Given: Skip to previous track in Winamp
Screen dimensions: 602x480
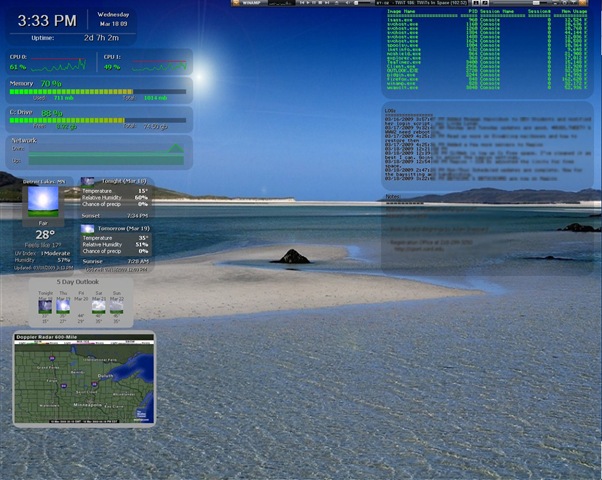Looking at the screenshot, I should click(302, 3).
